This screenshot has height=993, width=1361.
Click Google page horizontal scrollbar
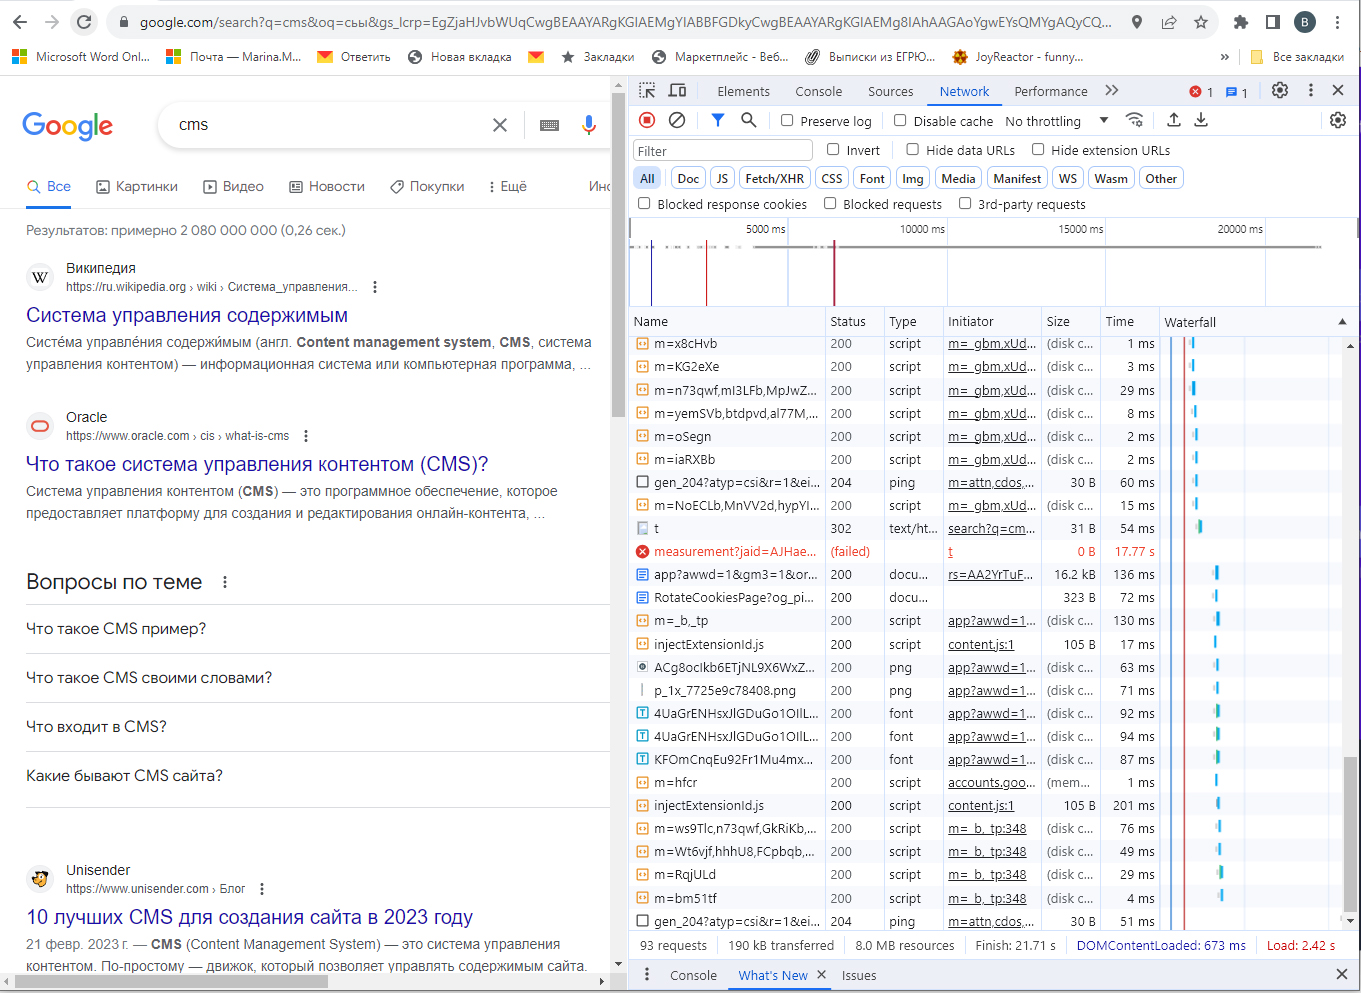tap(171, 981)
